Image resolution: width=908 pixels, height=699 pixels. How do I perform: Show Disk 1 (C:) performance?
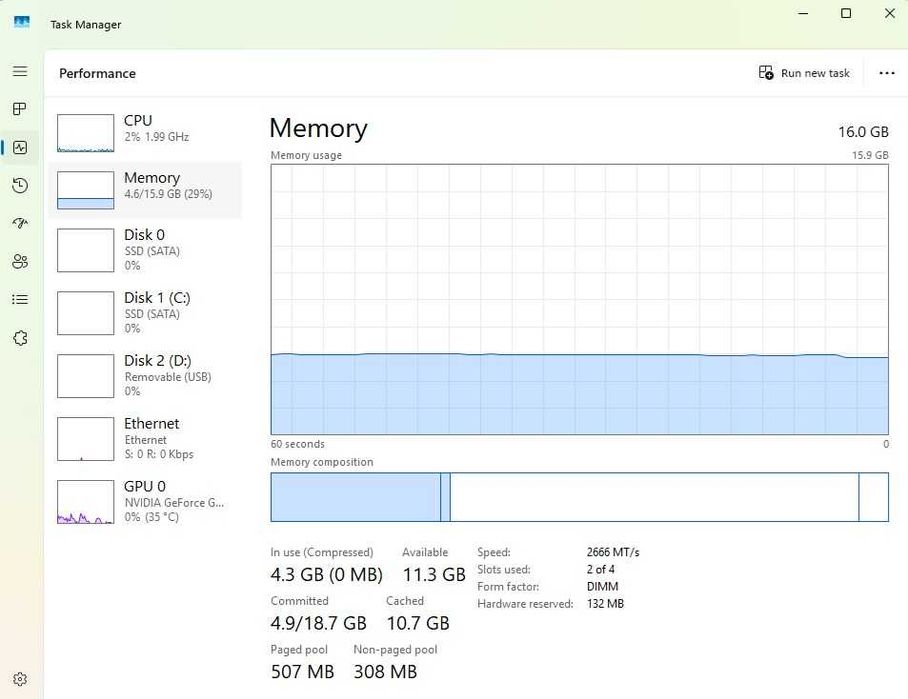[x=145, y=312]
